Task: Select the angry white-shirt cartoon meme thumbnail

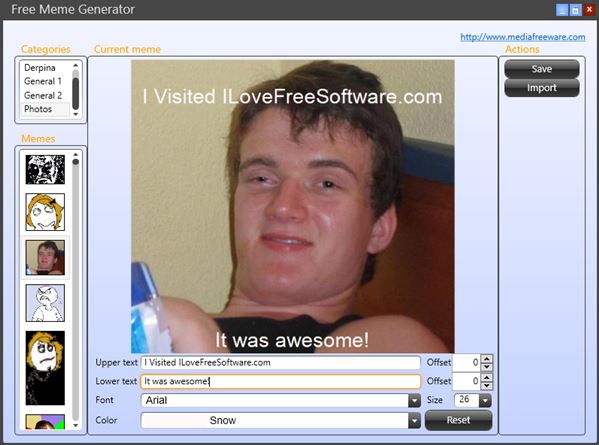Action: coord(45,303)
